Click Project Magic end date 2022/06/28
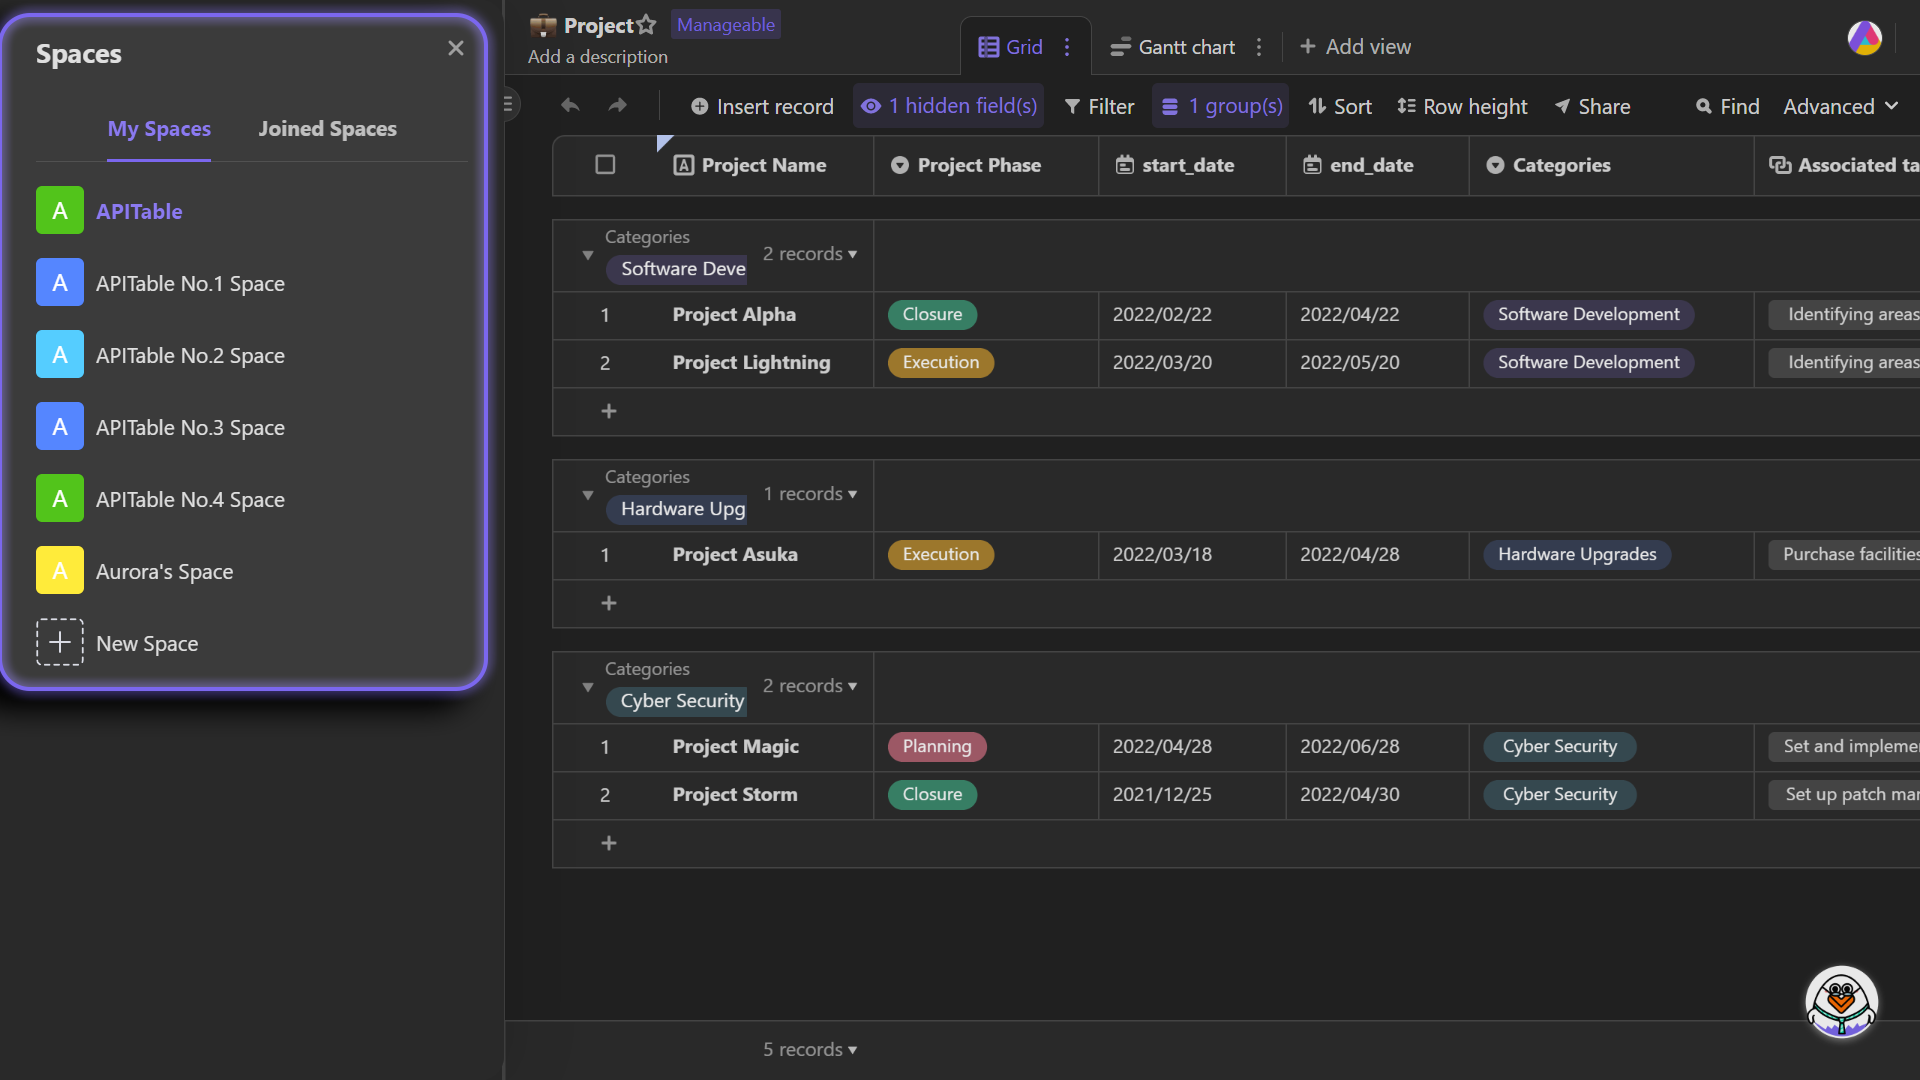1920x1080 pixels. click(1349, 746)
